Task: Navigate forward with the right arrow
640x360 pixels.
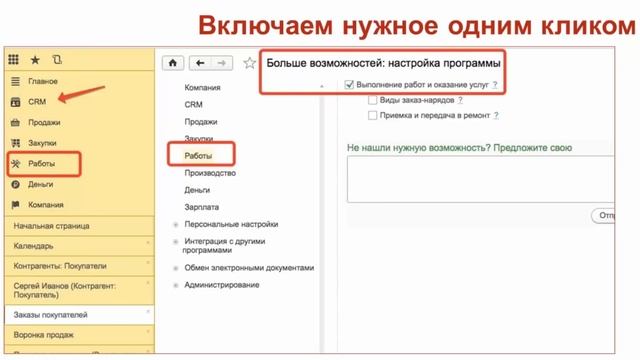Action: pyautogui.click(x=222, y=63)
